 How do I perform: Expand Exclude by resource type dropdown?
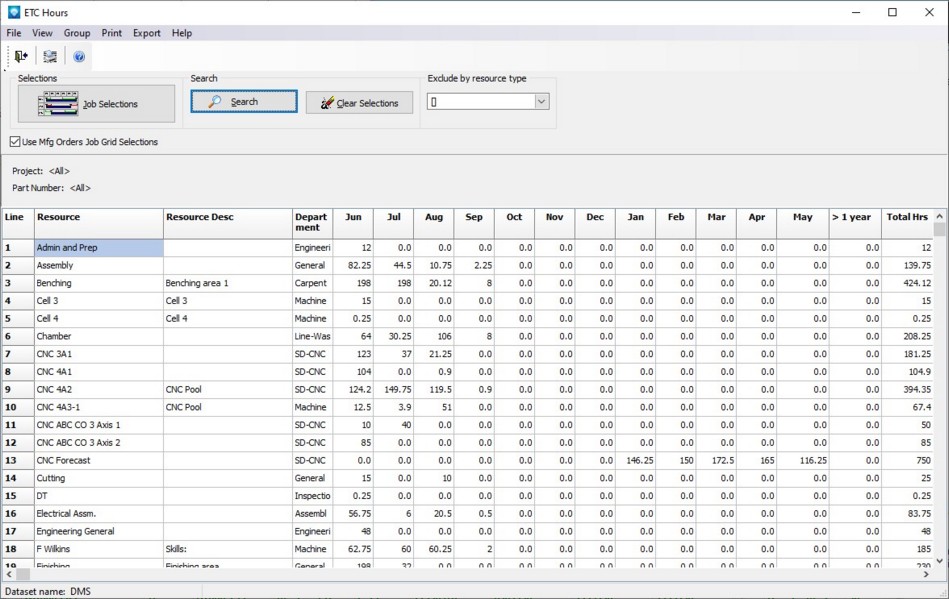[541, 102]
